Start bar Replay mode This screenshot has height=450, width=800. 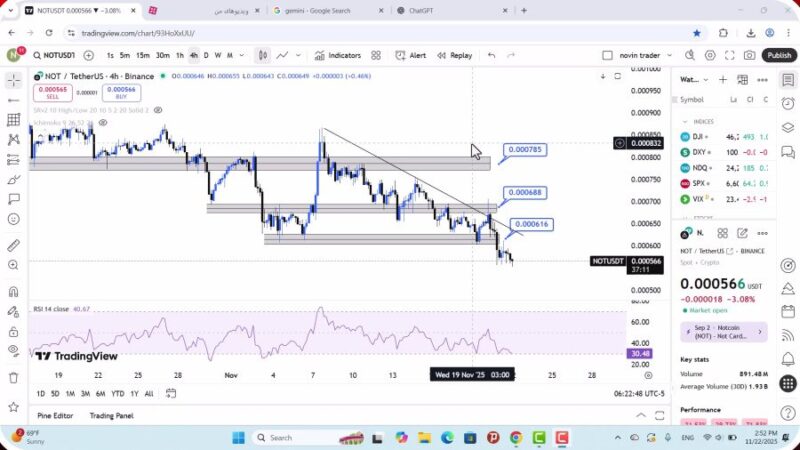tap(454, 55)
